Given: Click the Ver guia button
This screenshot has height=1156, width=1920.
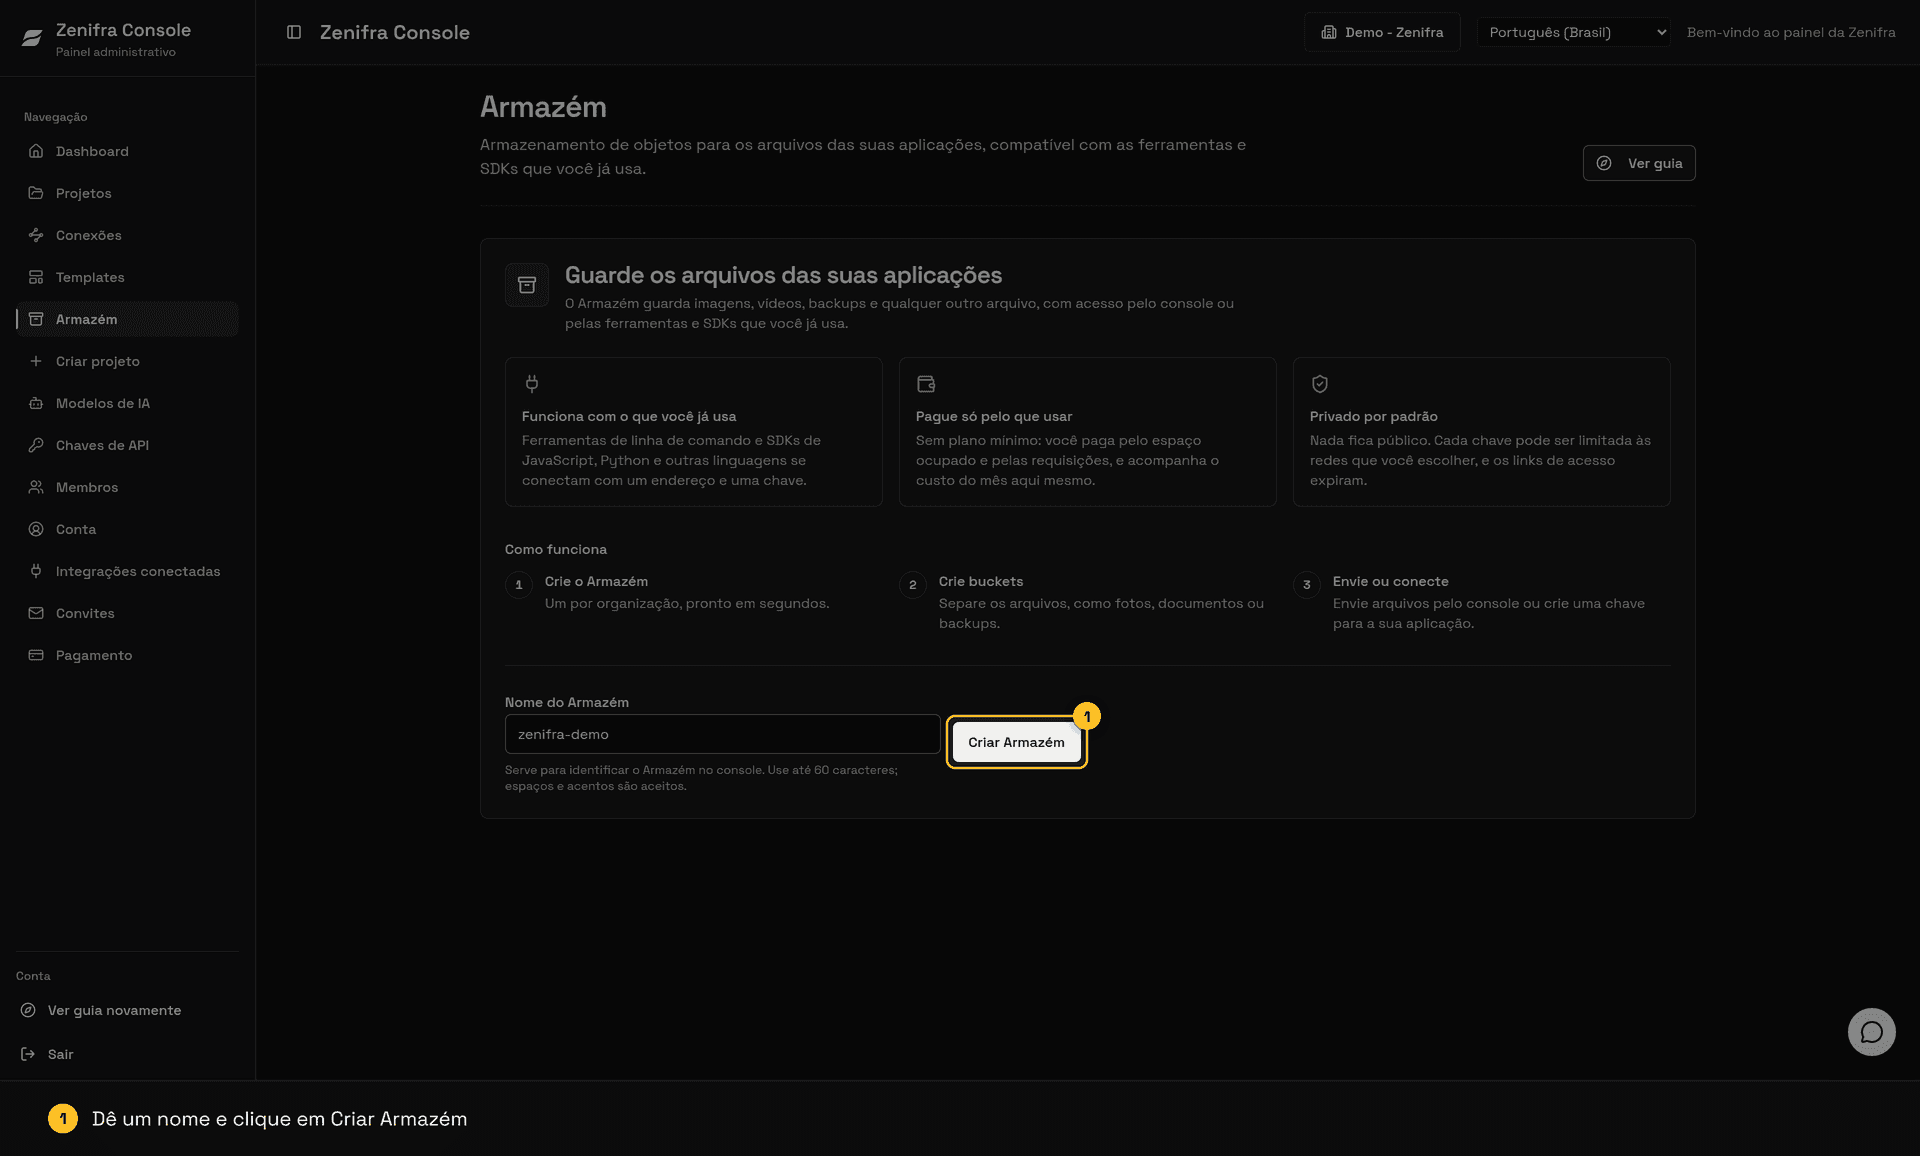Looking at the screenshot, I should [1639, 163].
